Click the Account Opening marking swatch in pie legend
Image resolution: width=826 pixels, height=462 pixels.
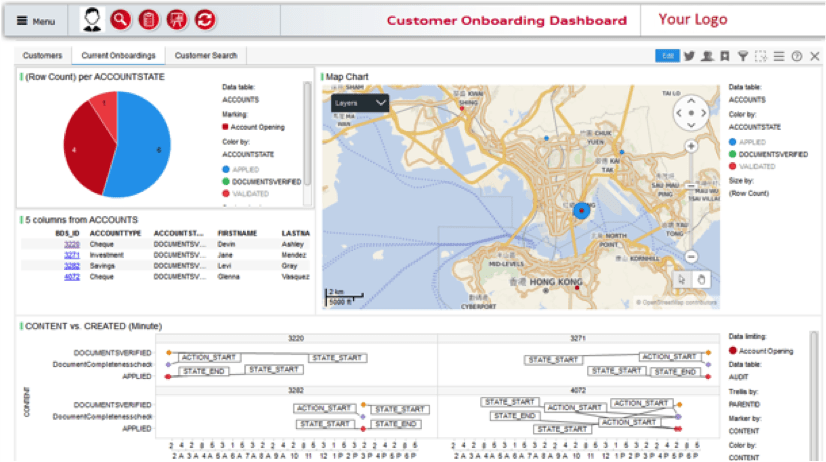click(x=225, y=127)
